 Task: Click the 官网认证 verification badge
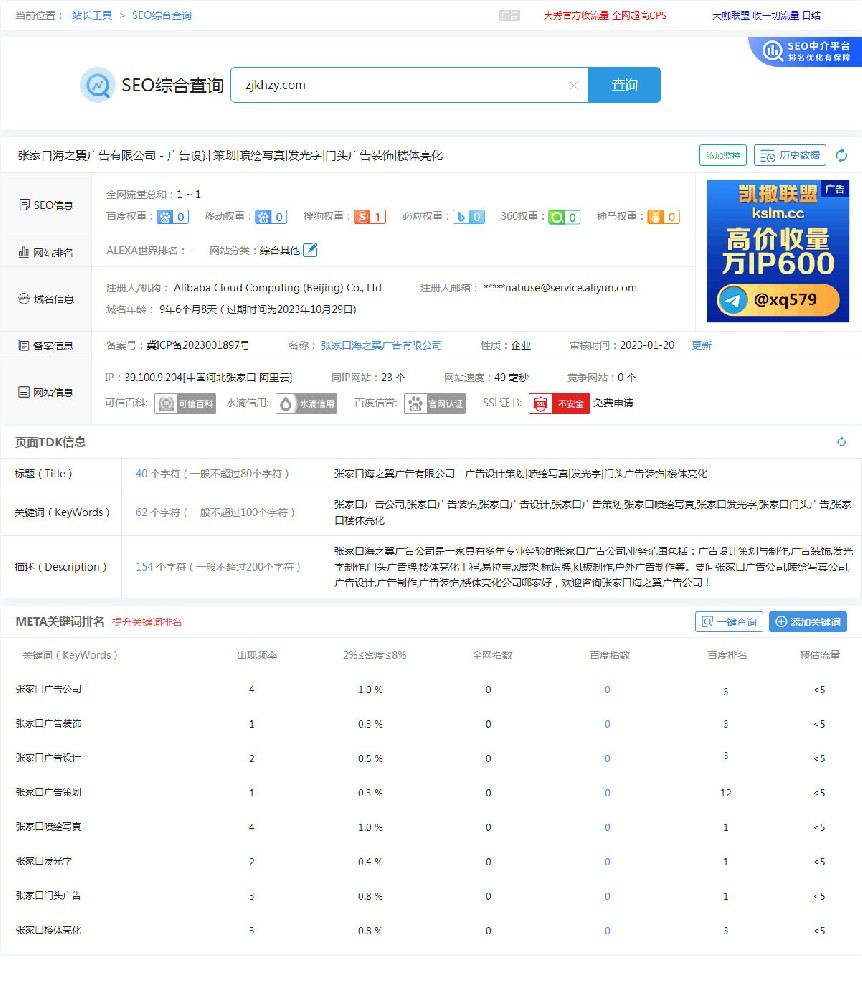435,405
